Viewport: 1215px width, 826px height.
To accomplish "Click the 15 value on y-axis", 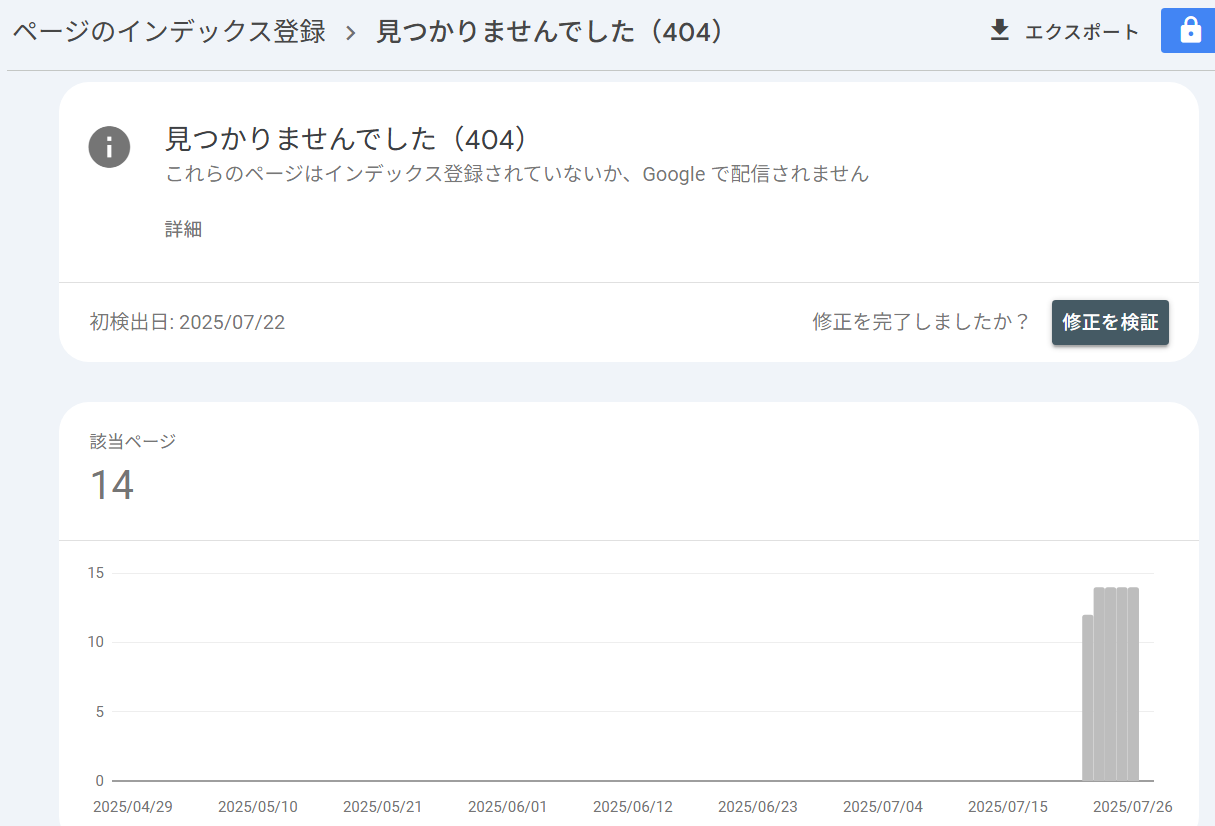I will [96, 573].
